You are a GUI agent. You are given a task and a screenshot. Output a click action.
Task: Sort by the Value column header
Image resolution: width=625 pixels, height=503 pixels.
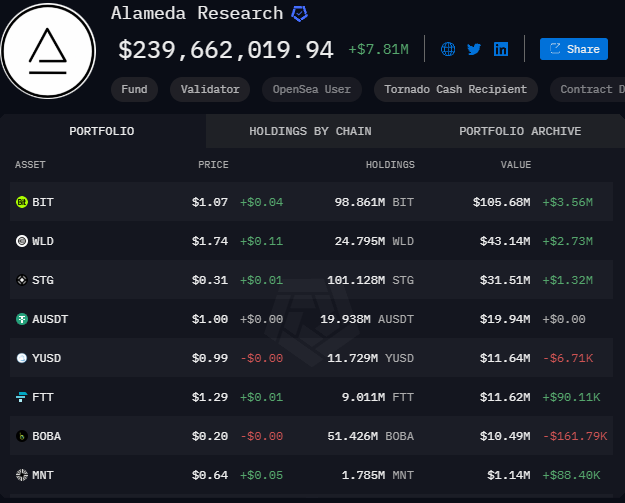[x=516, y=165]
